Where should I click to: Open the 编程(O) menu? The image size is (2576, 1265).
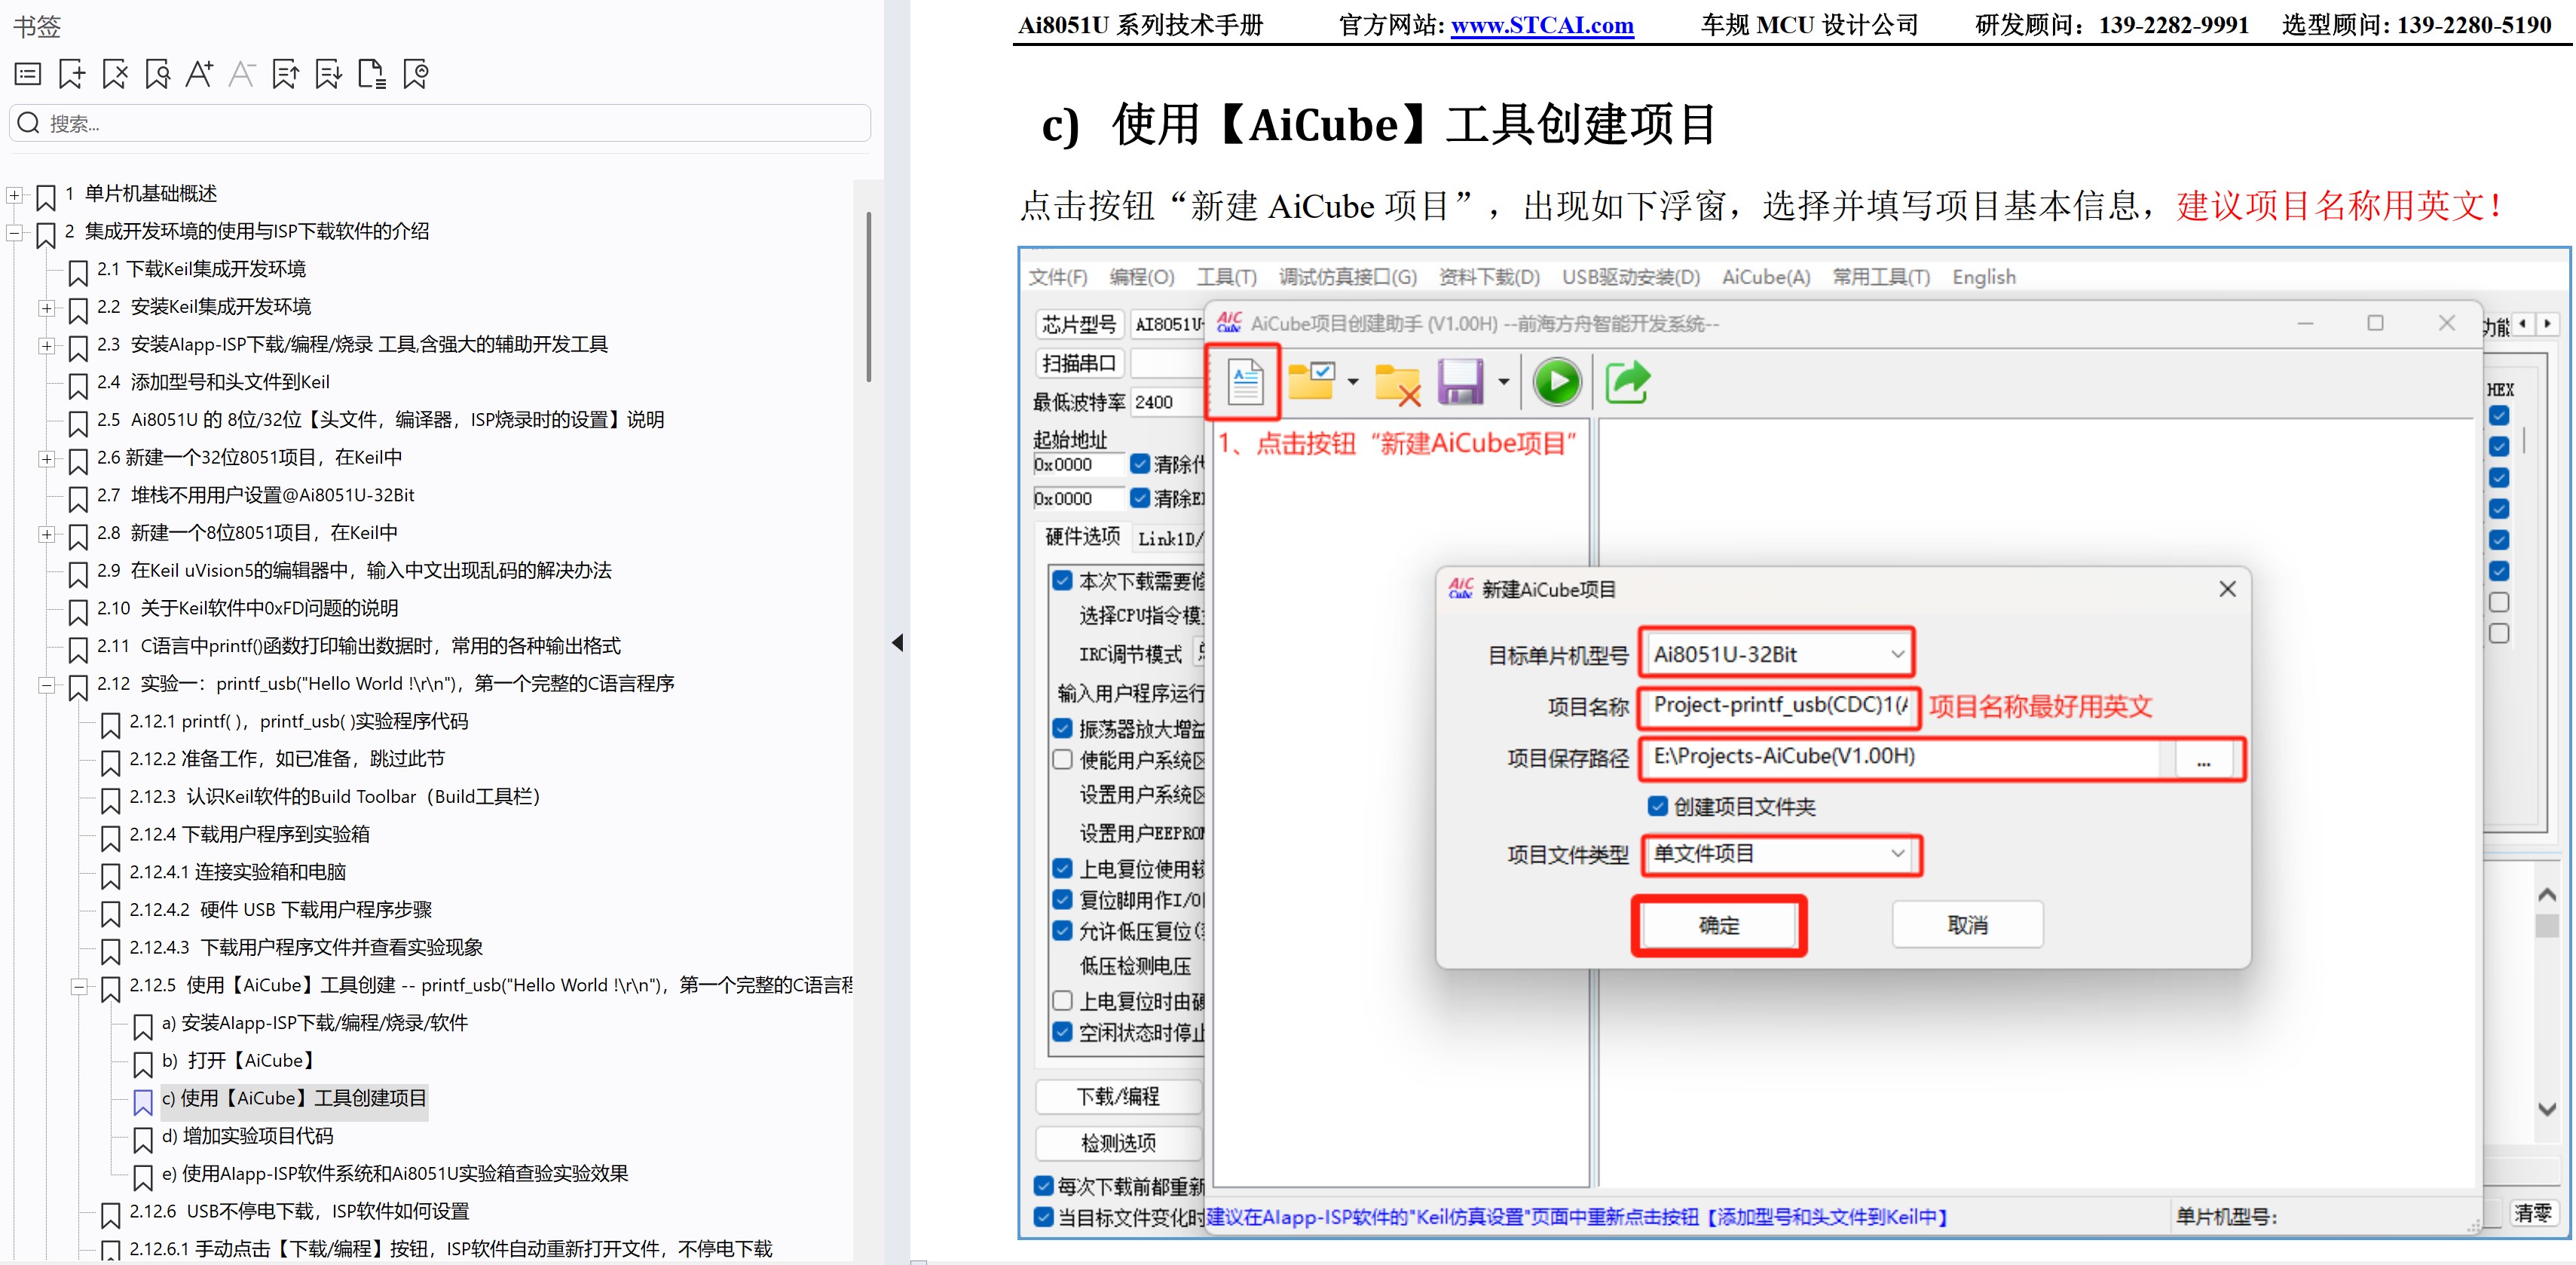(x=1142, y=278)
